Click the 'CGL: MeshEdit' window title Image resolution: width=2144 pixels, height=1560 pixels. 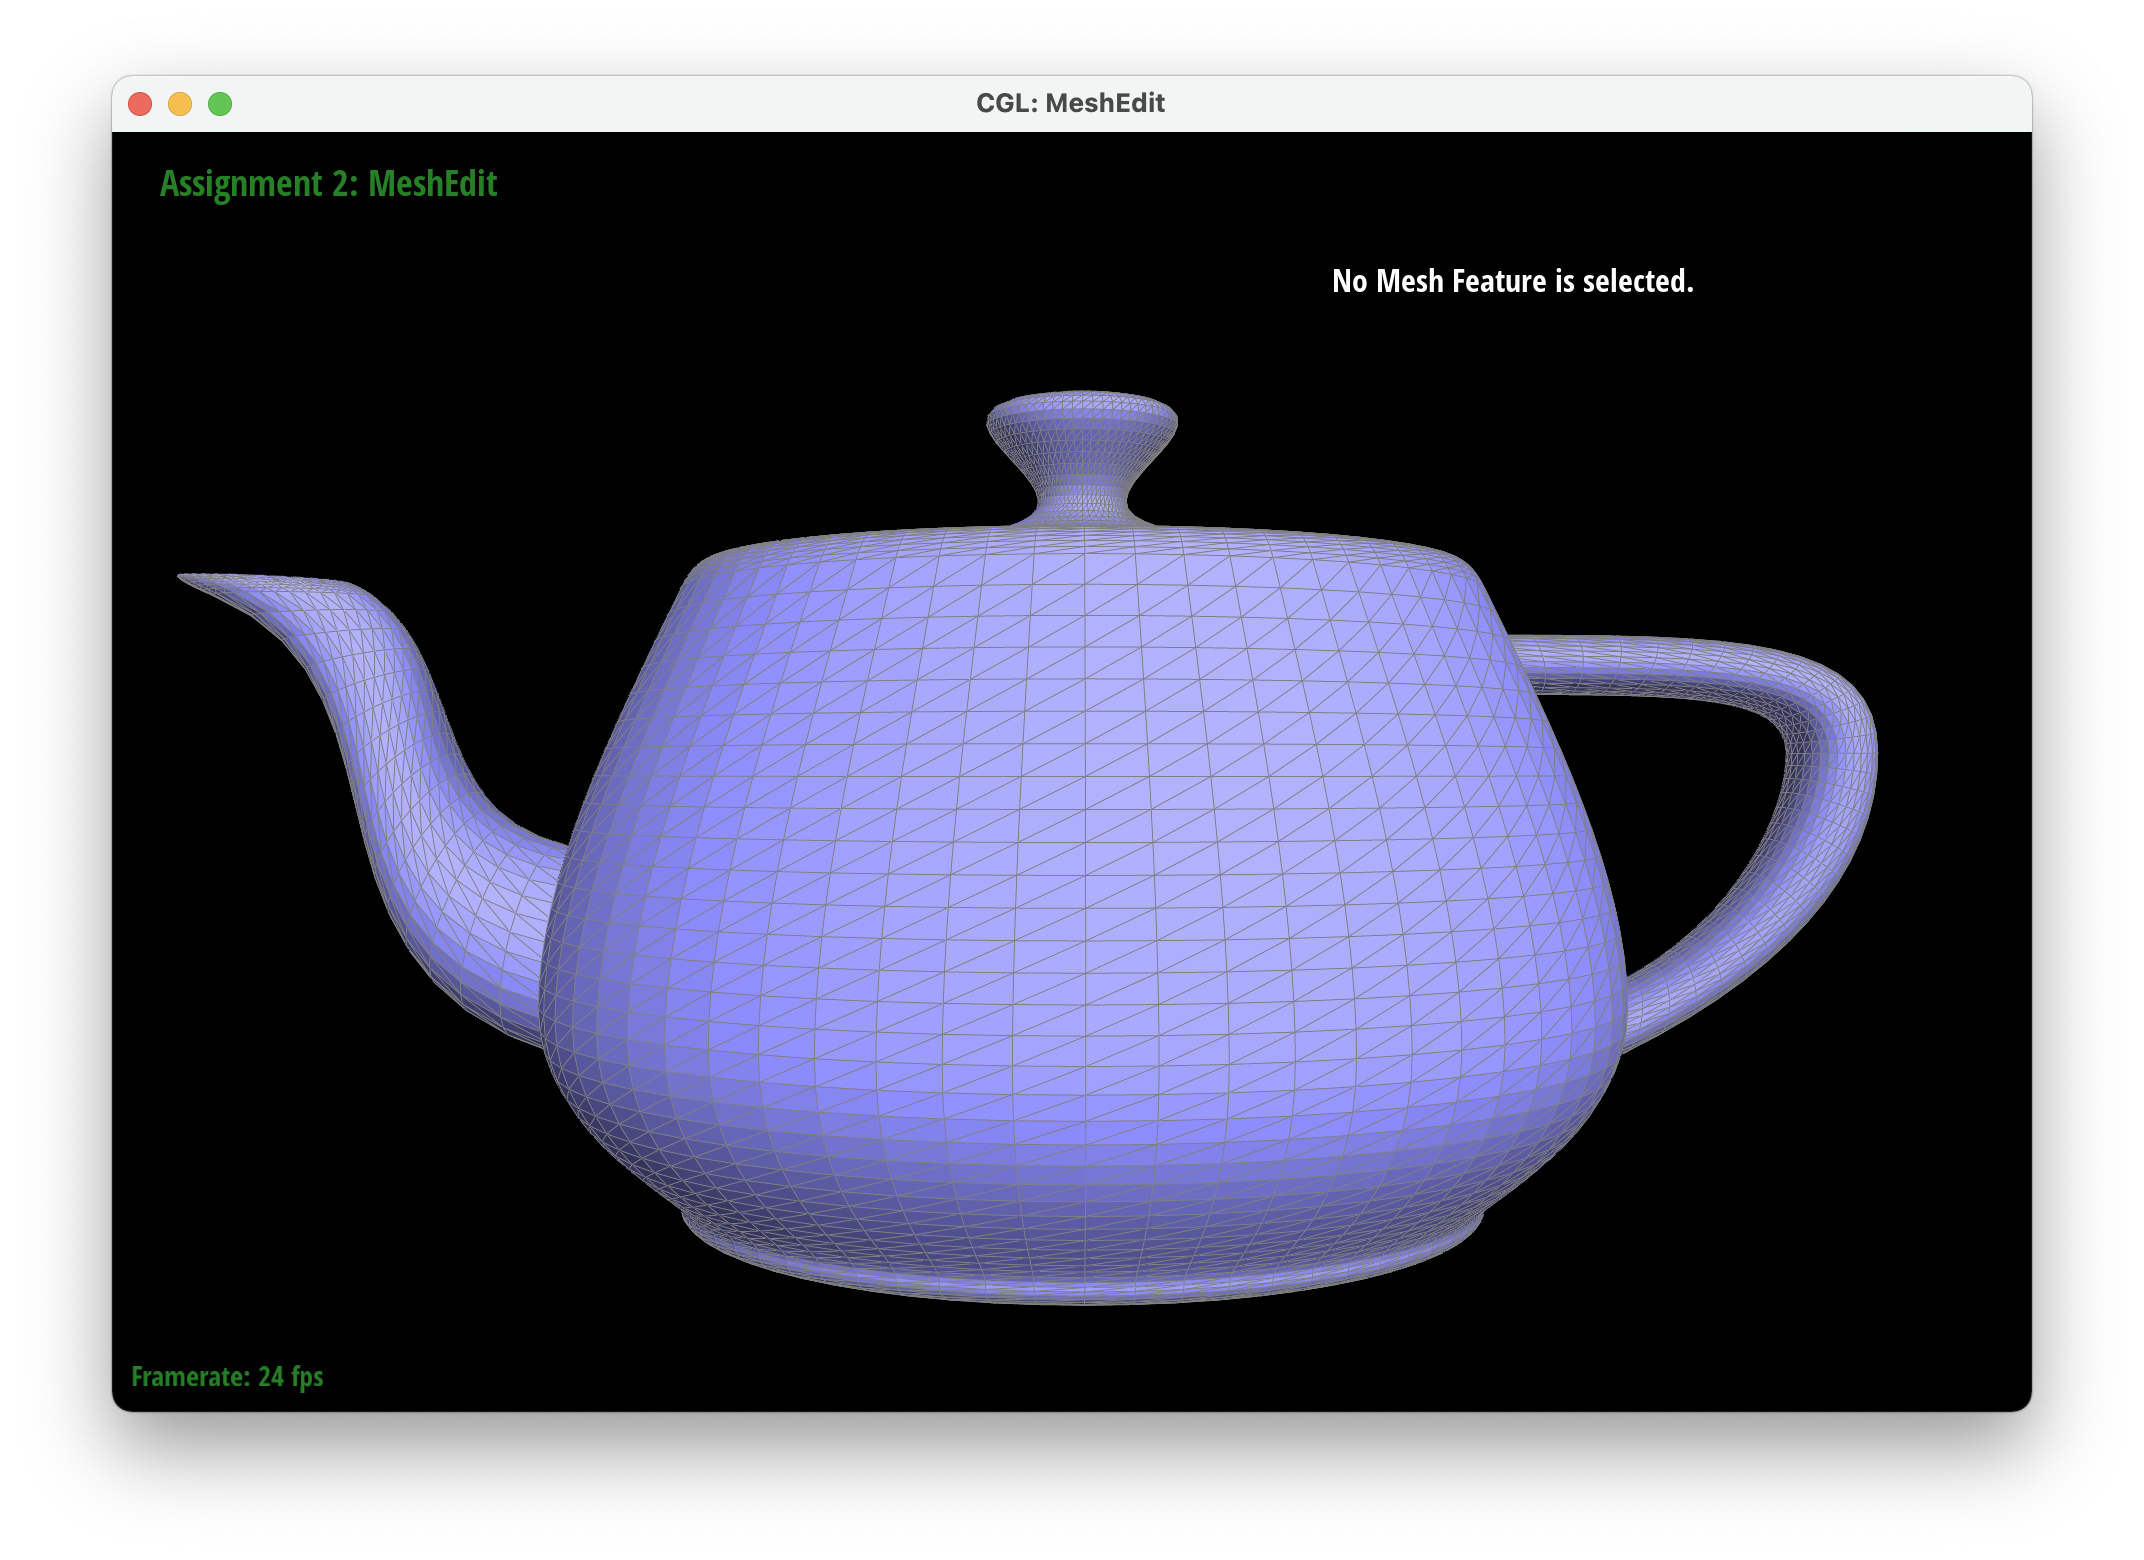coord(1070,103)
